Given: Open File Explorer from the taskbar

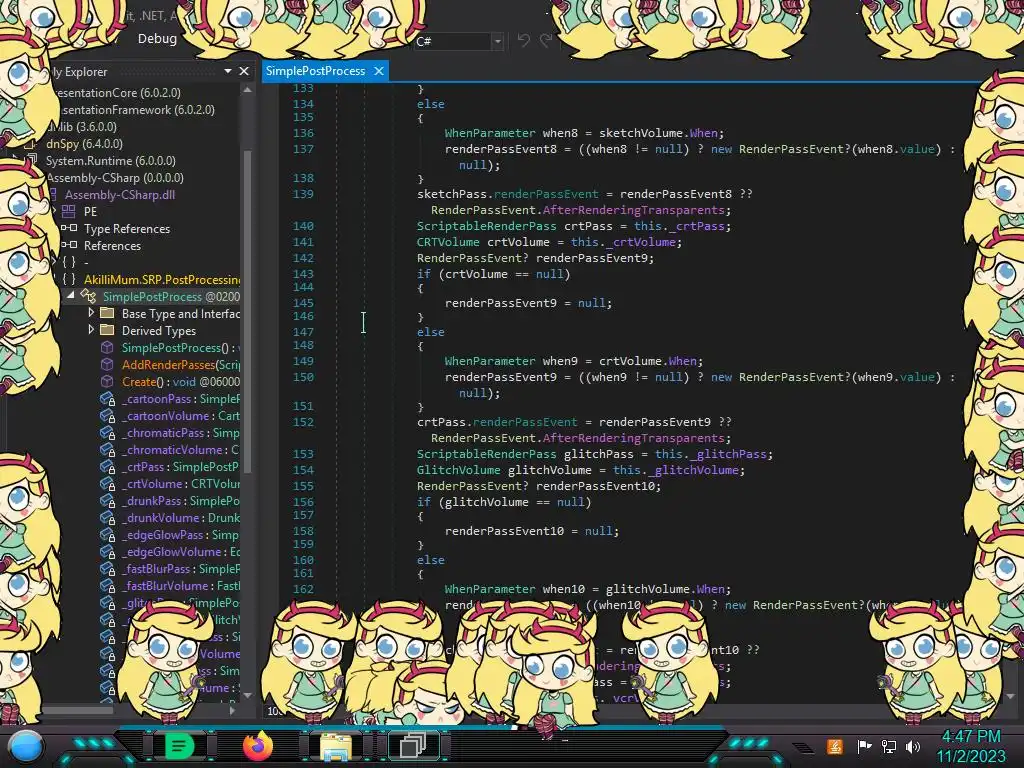Looking at the screenshot, I should point(336,747).
